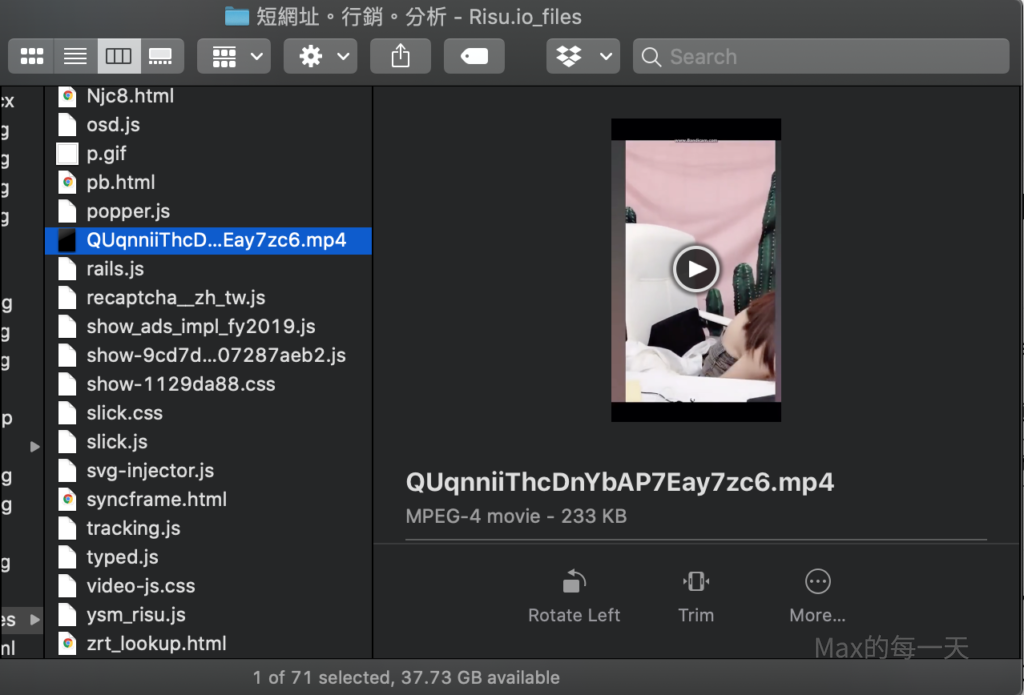The image size is (1024, 695).
Task: Click the Edit Tags button
Action: pos(474,56)
